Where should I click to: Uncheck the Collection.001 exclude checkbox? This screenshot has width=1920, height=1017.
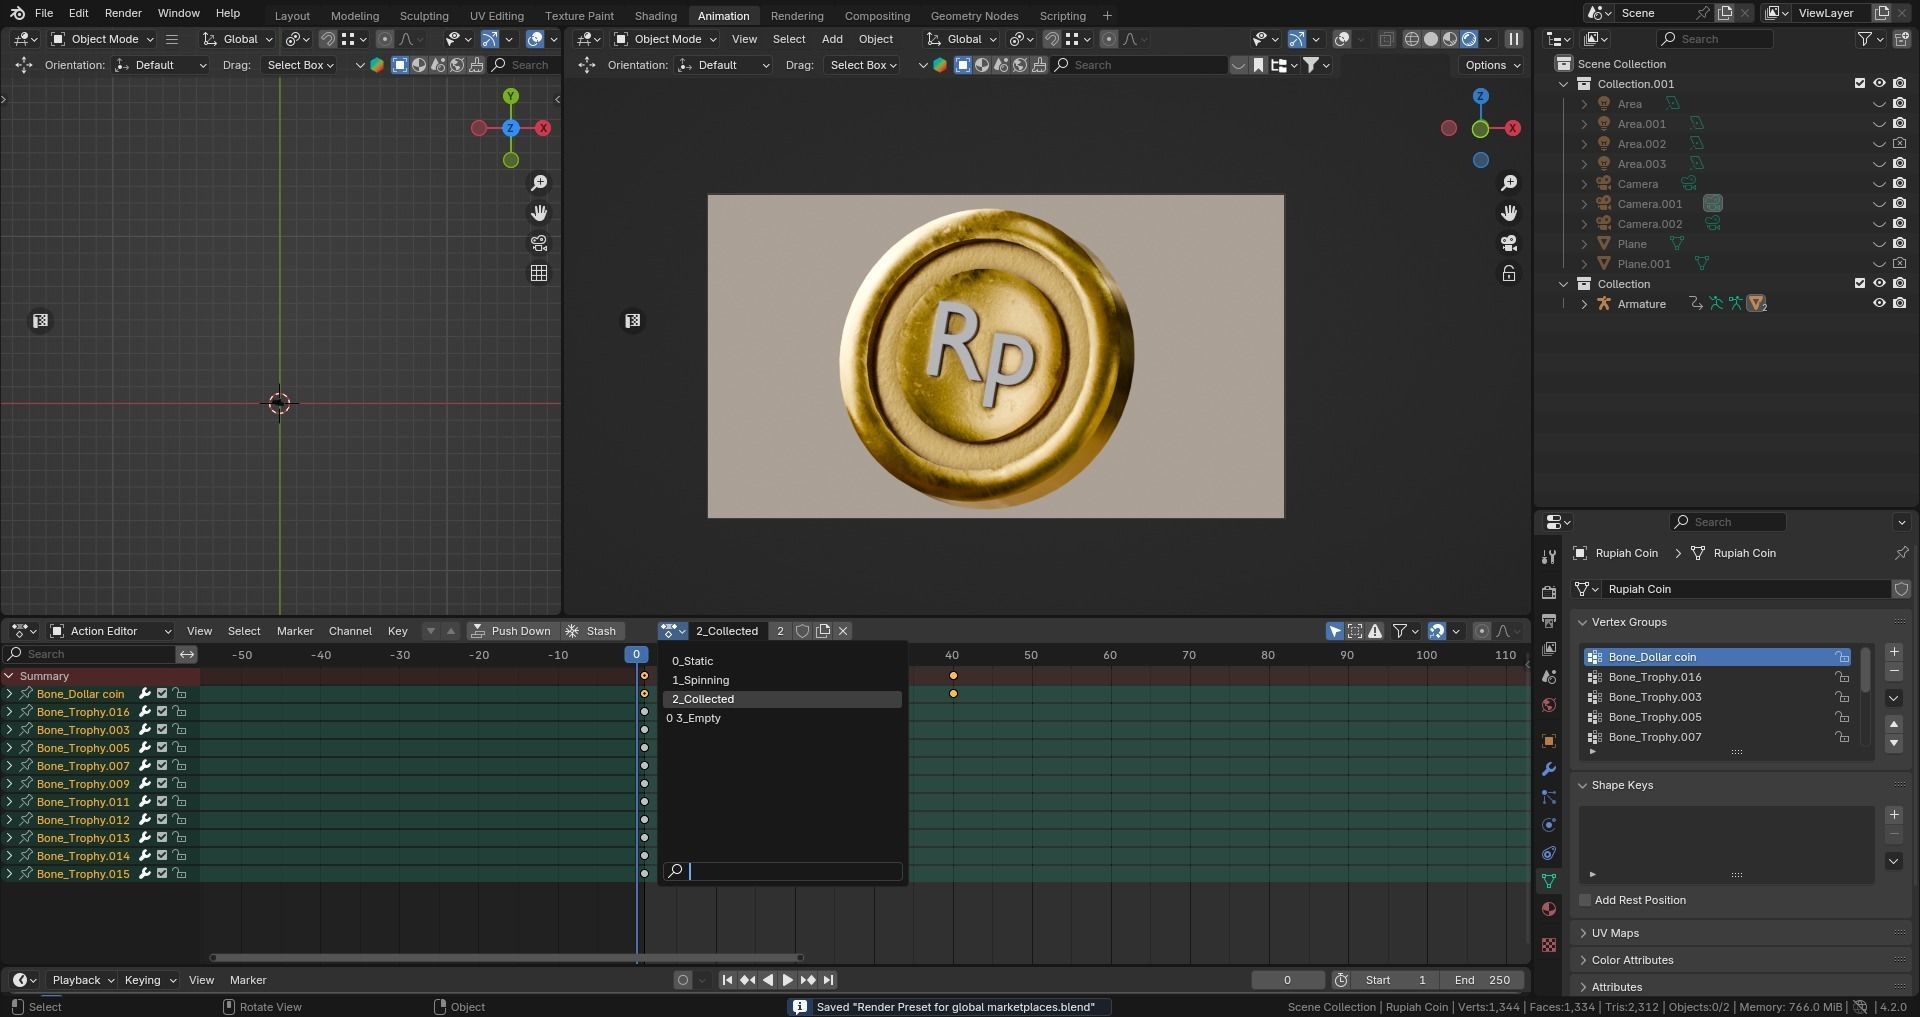pyautogui.click(x=1860, y=84)
